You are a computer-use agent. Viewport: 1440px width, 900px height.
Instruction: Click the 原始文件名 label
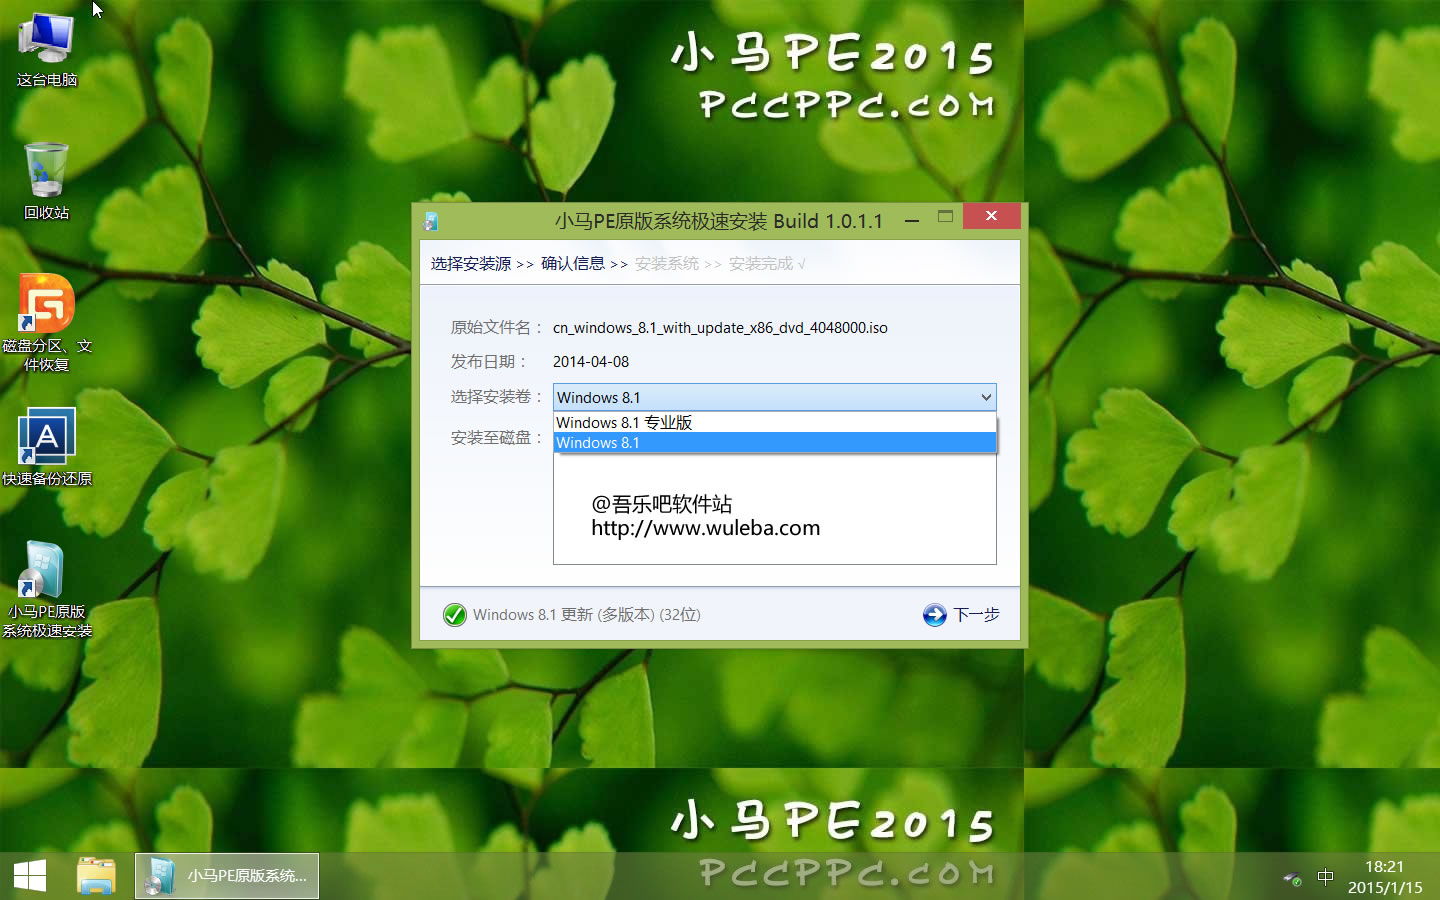(497, 328)
